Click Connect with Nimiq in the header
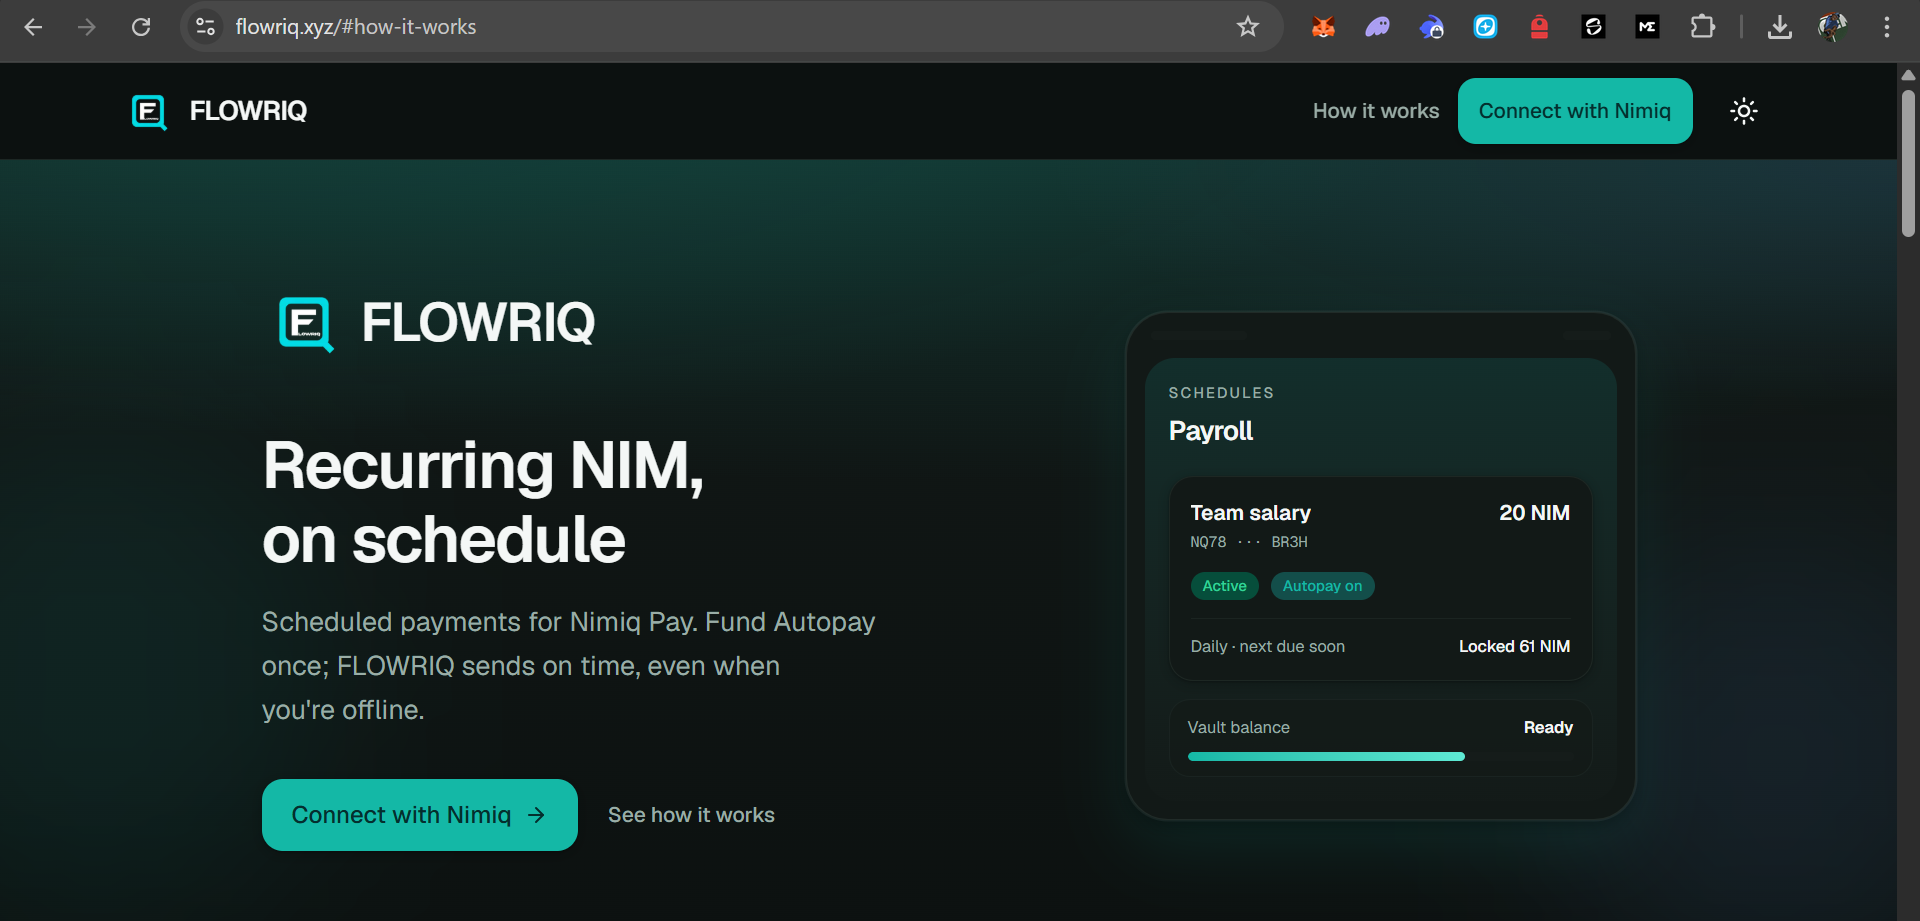Viewport: 1920px width, 921px height. click(1575, 111)
